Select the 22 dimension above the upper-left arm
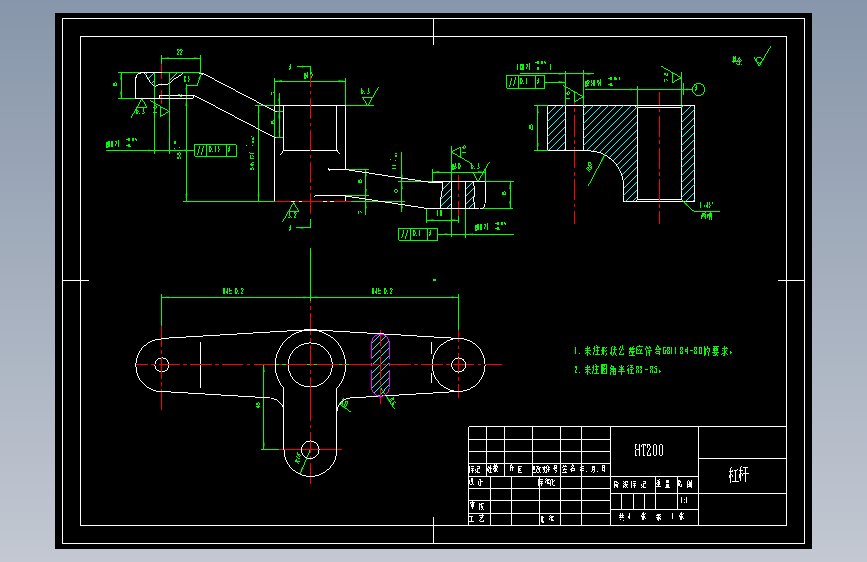 click(x=180, y=52)
